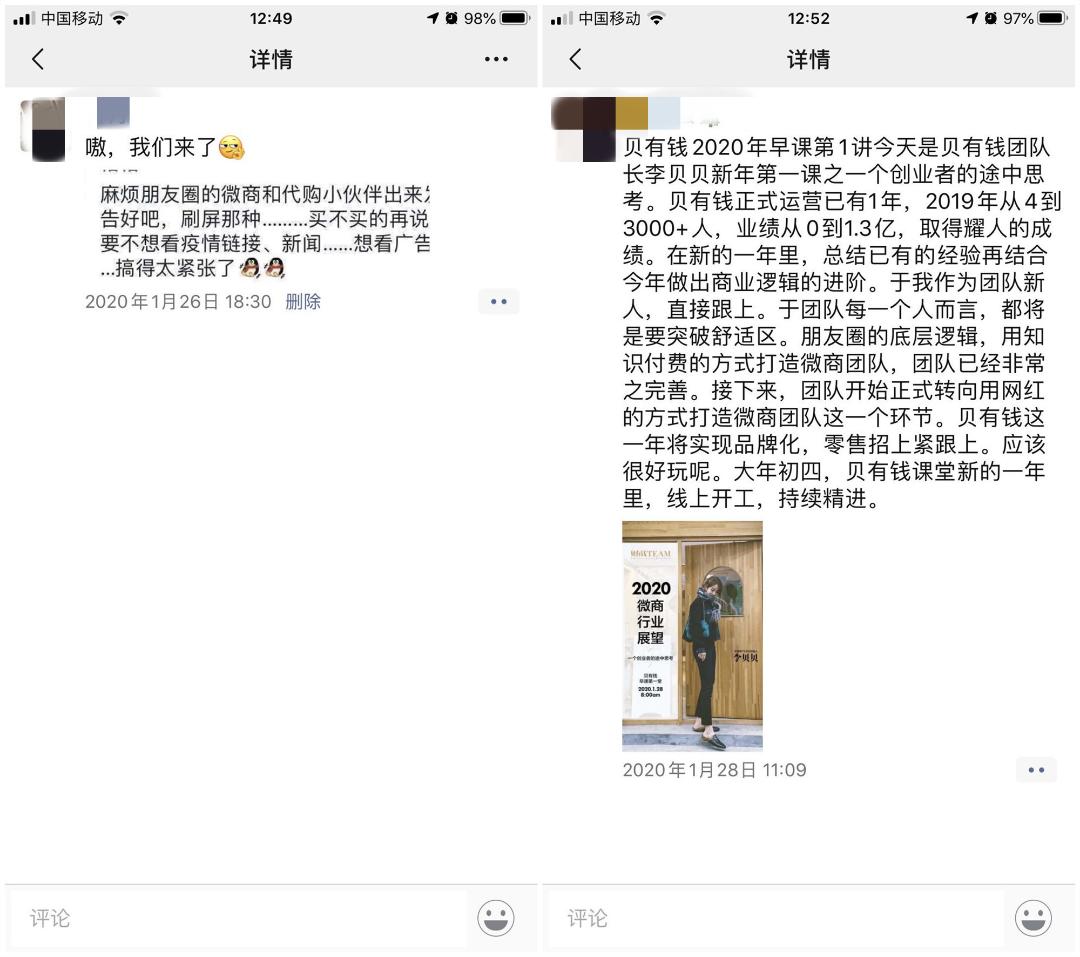
Task: Tap the poster's avatar in the right post
Action: coord(584,130)
